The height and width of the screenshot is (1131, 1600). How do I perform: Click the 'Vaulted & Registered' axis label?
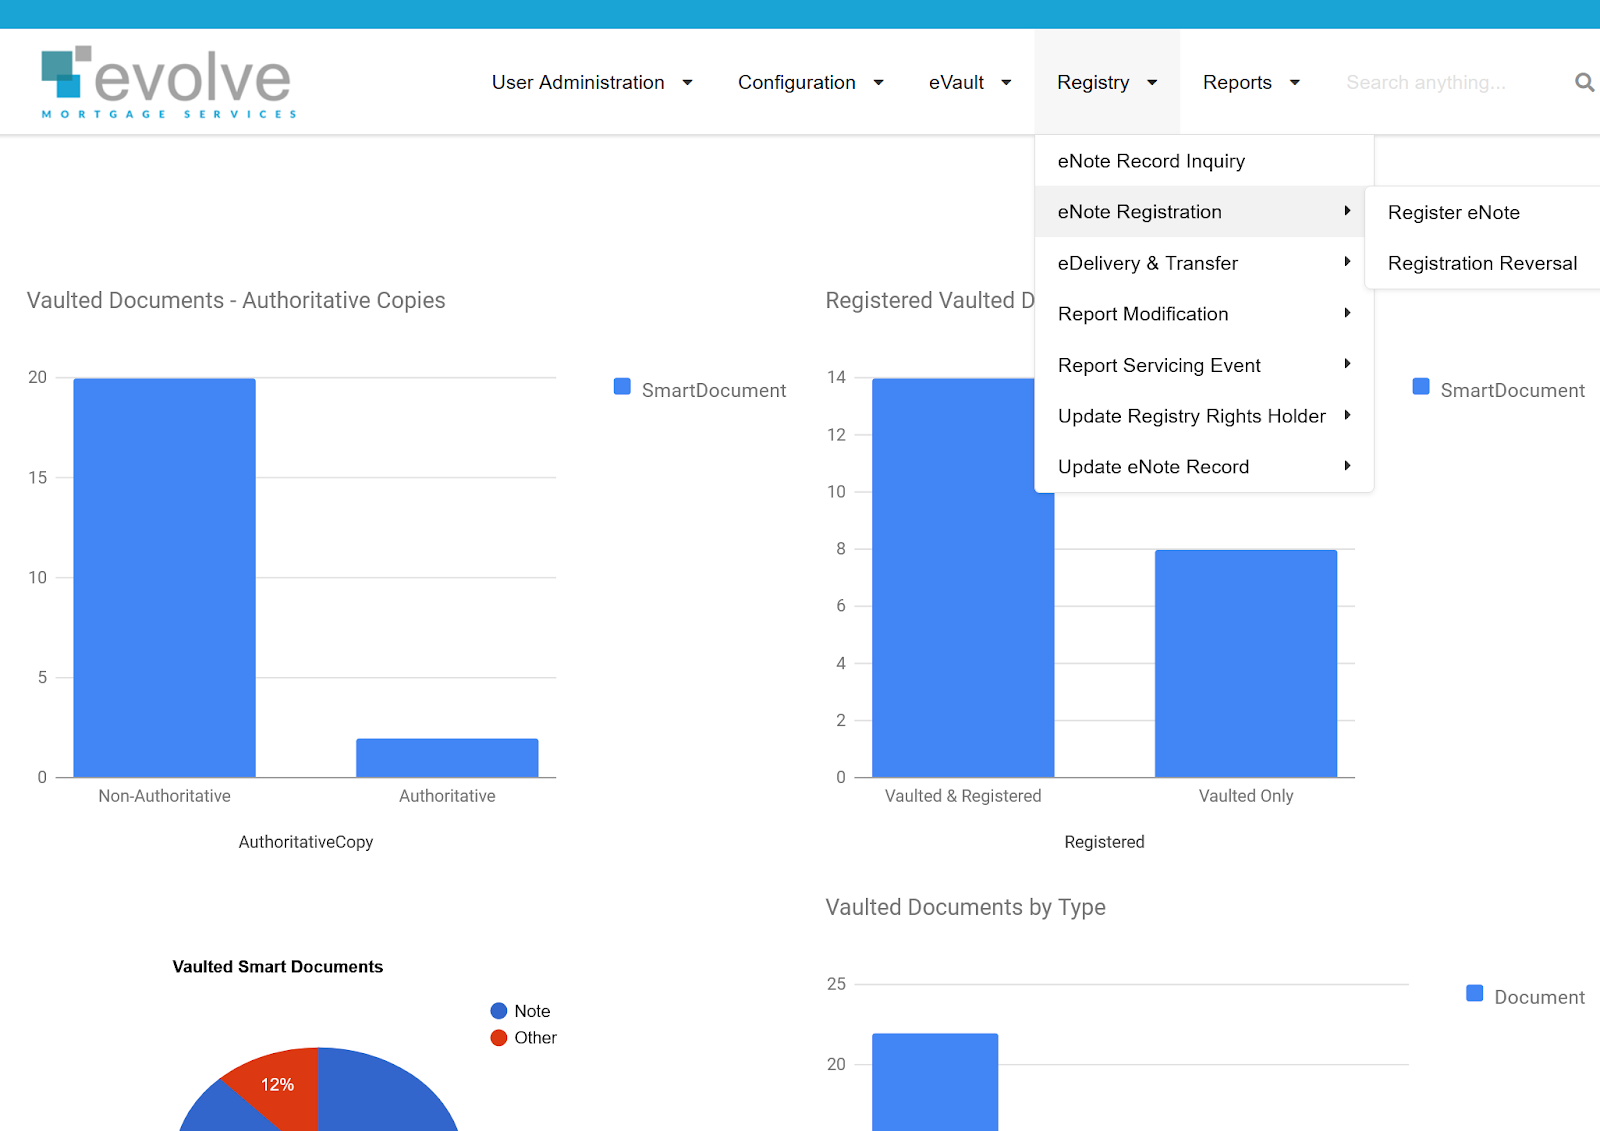963,796
